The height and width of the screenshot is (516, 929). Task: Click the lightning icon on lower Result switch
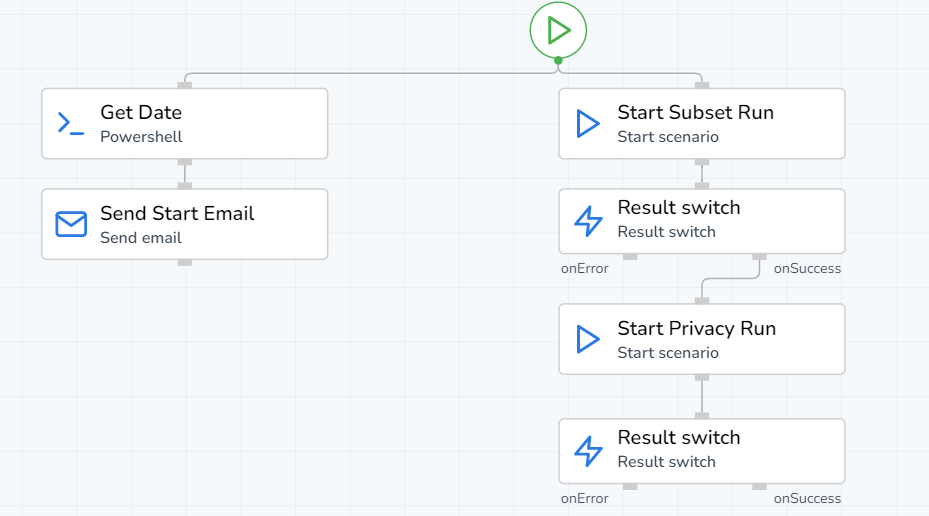point(588,451)
